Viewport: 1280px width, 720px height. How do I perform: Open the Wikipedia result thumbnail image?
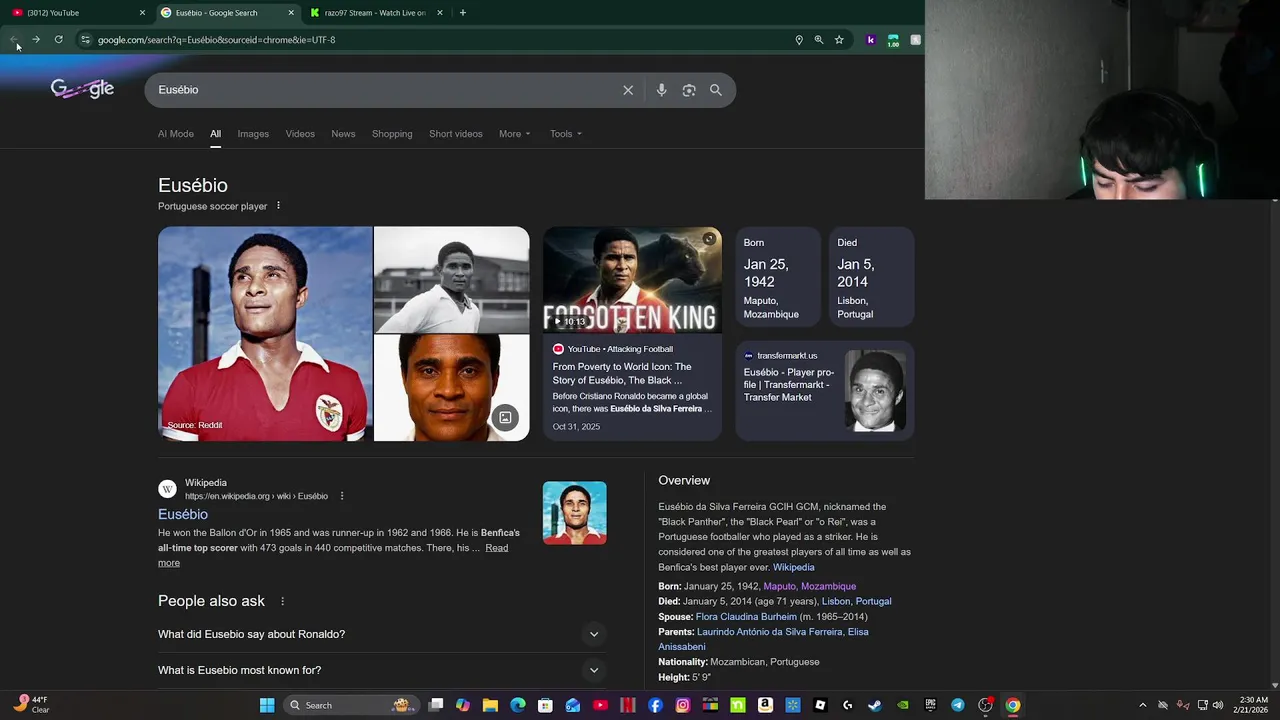tap(574, 513)
